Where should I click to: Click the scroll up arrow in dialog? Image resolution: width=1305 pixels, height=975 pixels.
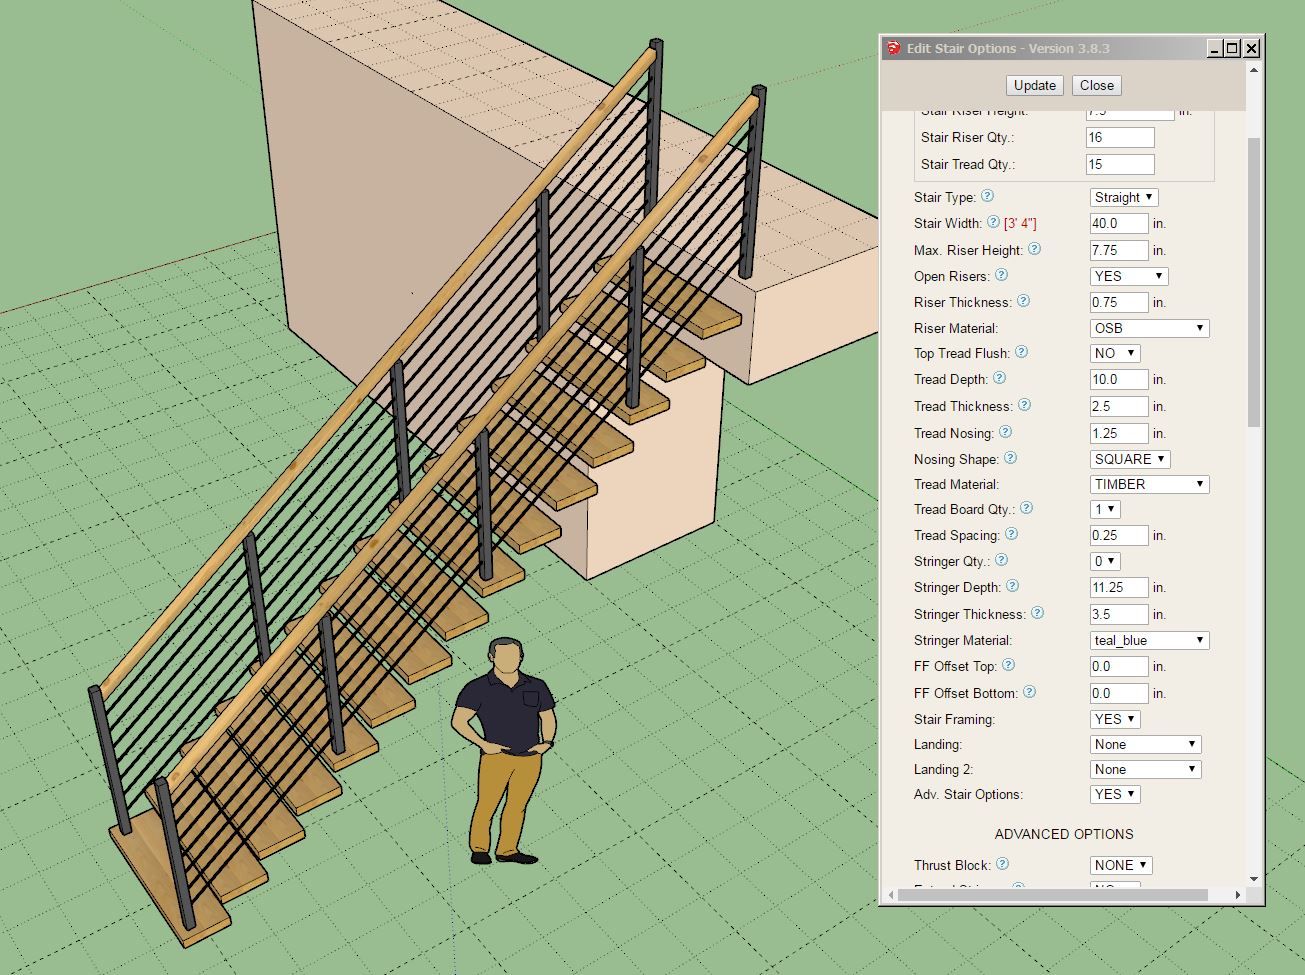point(1254,70)
